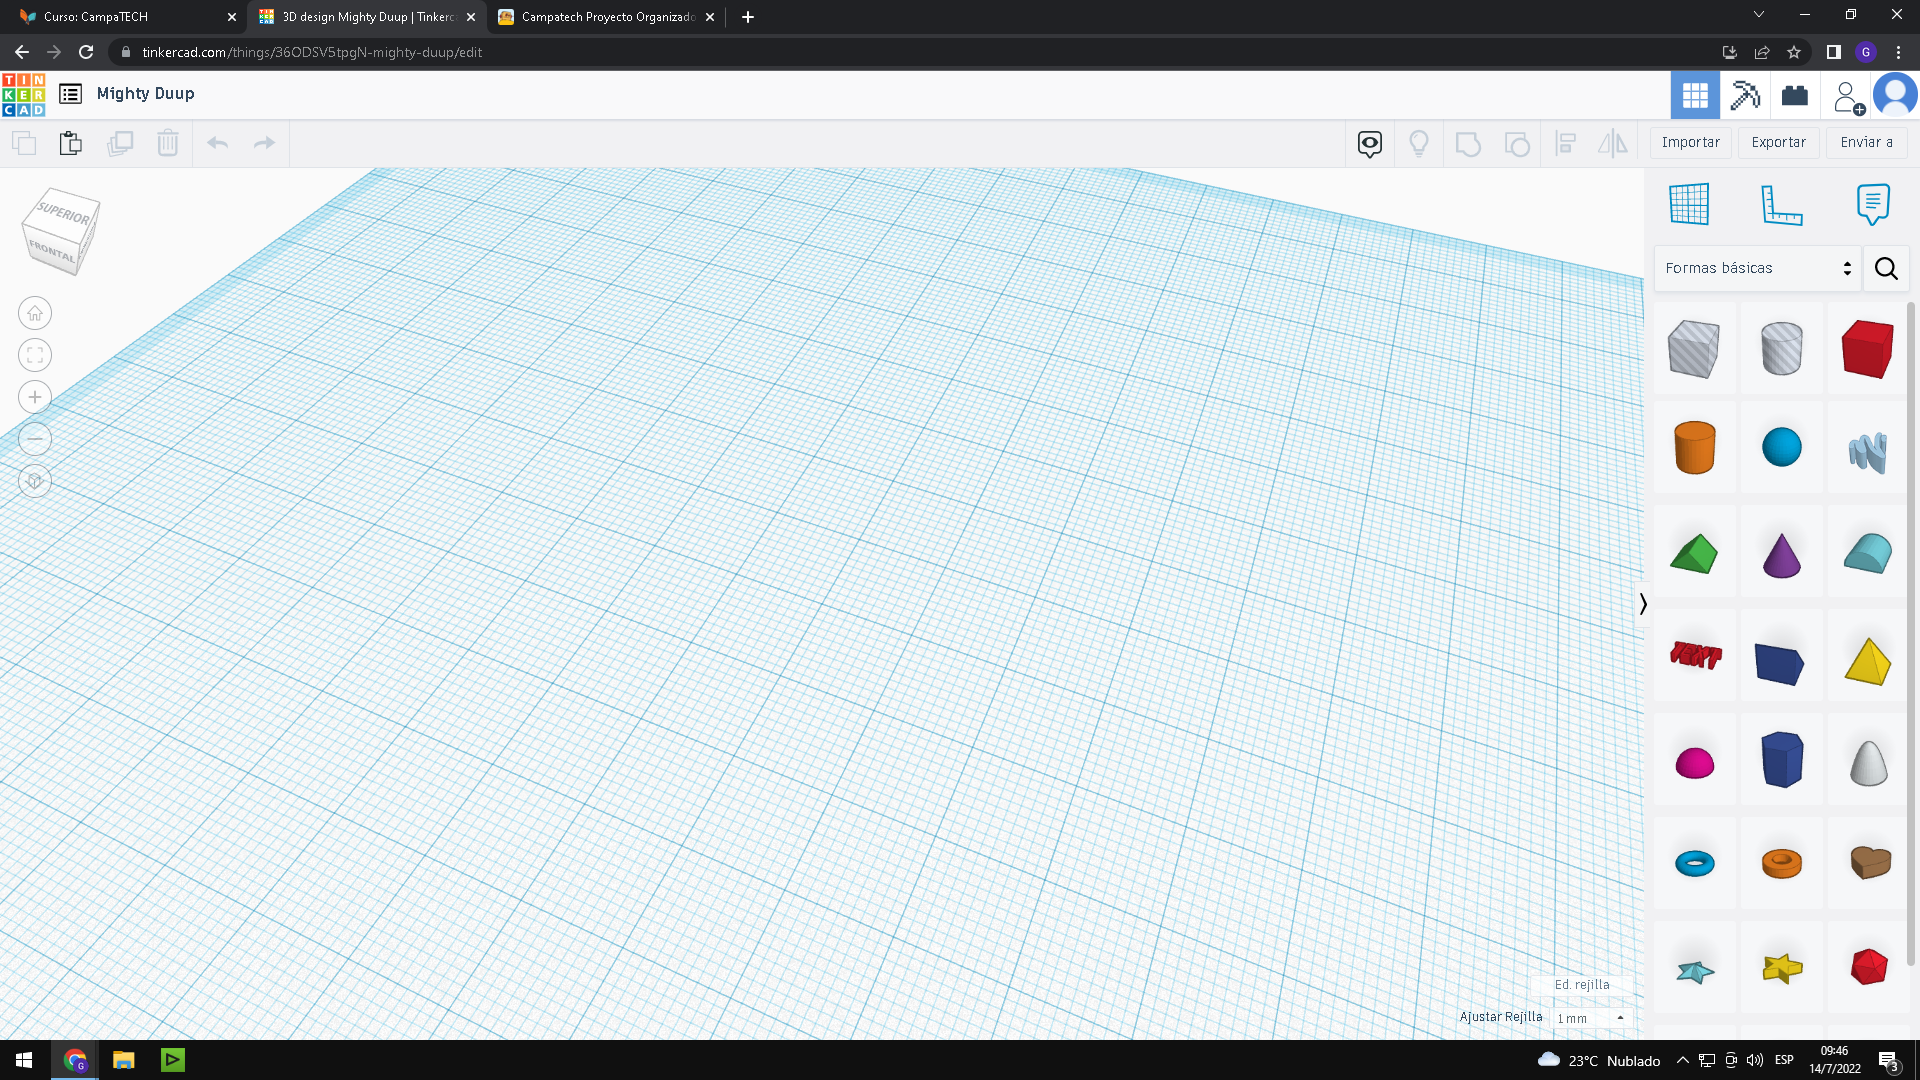This screenshot has height=1080, width=1920.
Task: Open the Notes tool
Action: tap(1872, 204)
